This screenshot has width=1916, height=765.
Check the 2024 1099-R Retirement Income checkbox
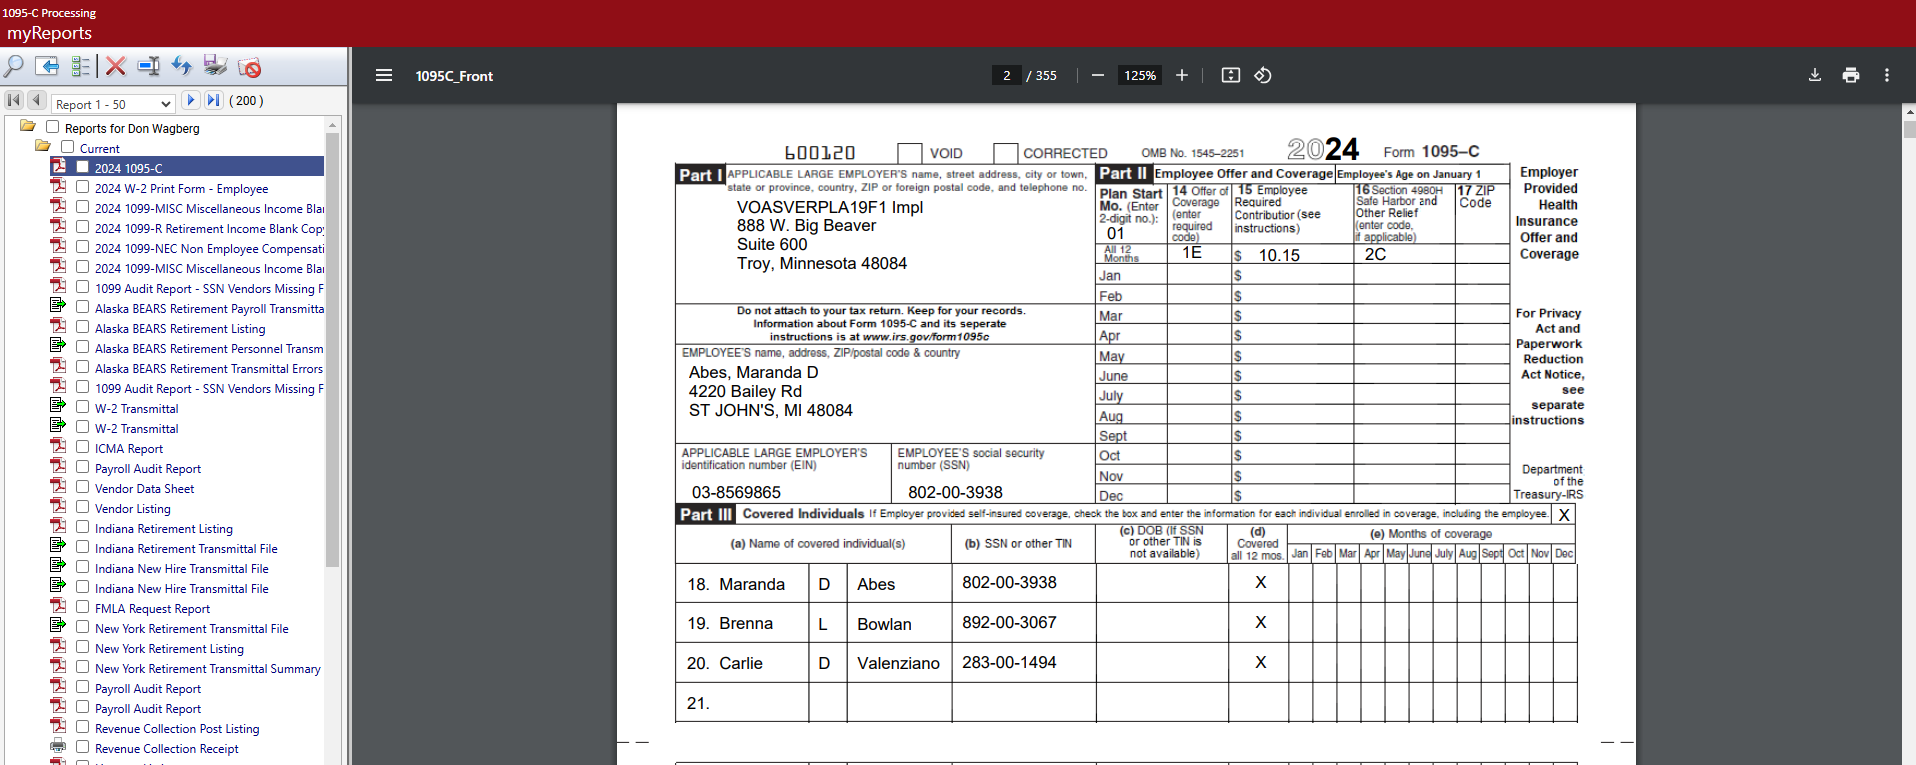[x=82, y=227]
